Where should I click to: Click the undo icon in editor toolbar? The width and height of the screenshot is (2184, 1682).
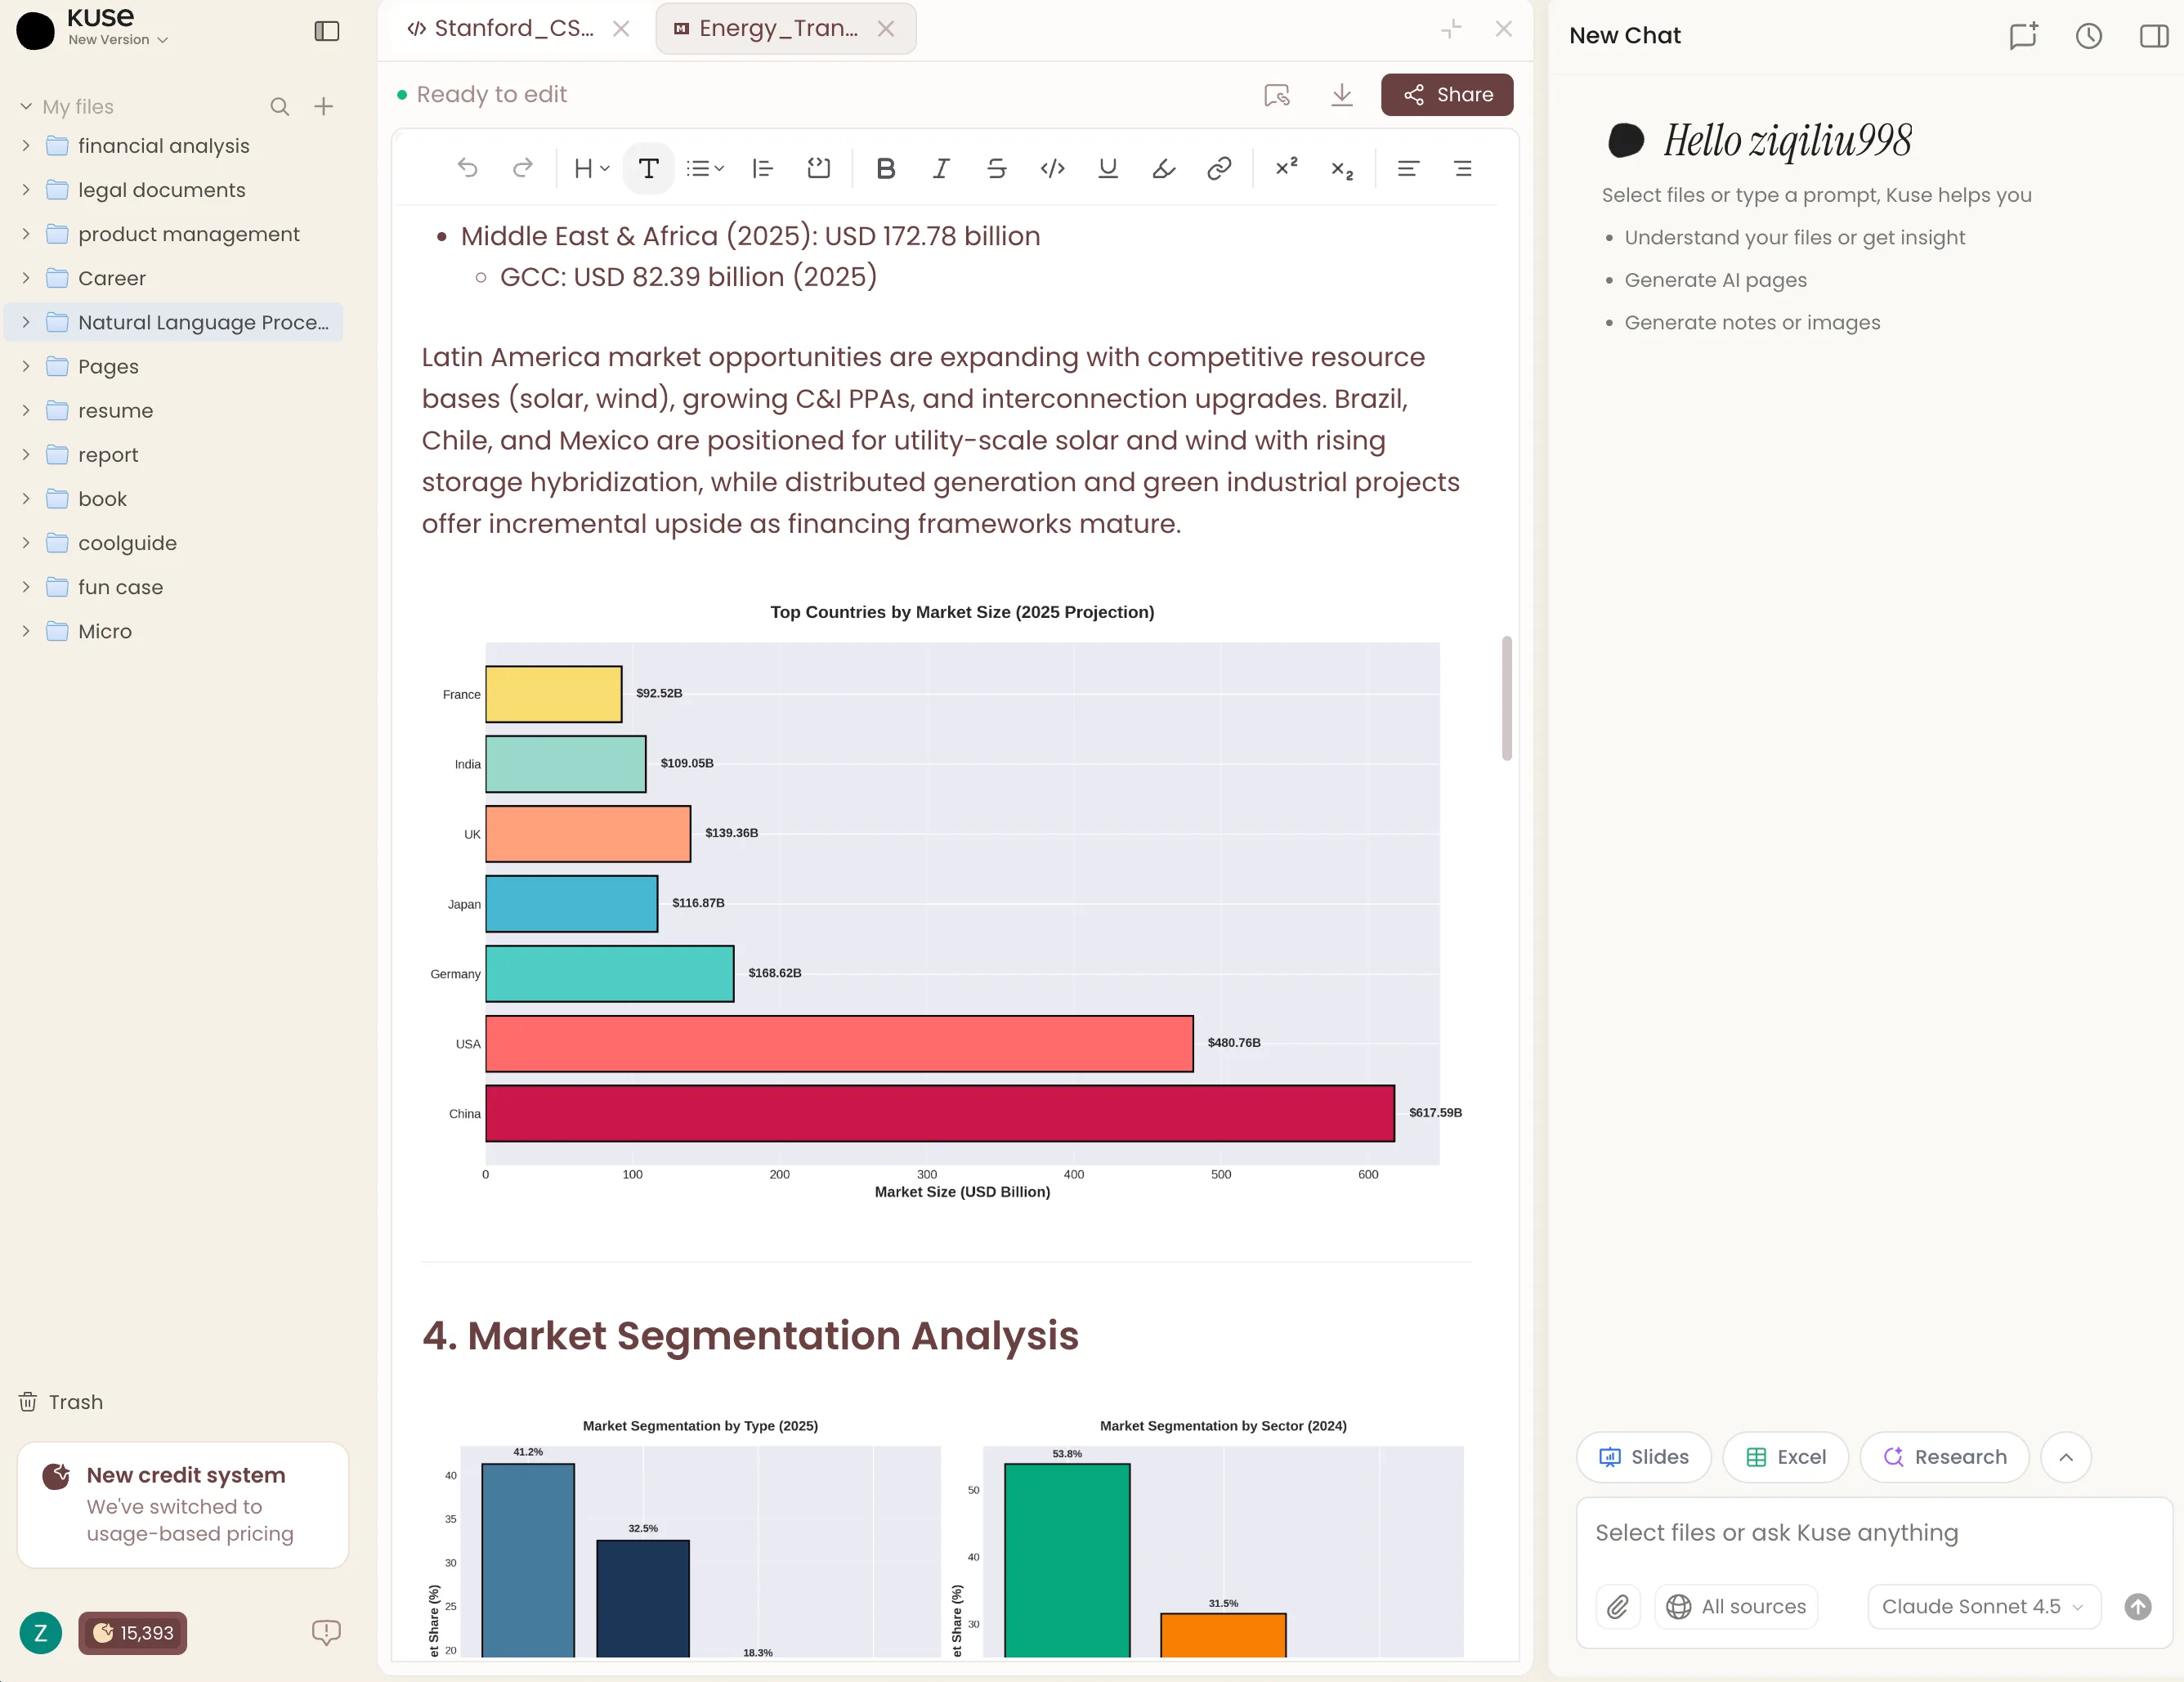pyautogui.click(x=467, y=168)
